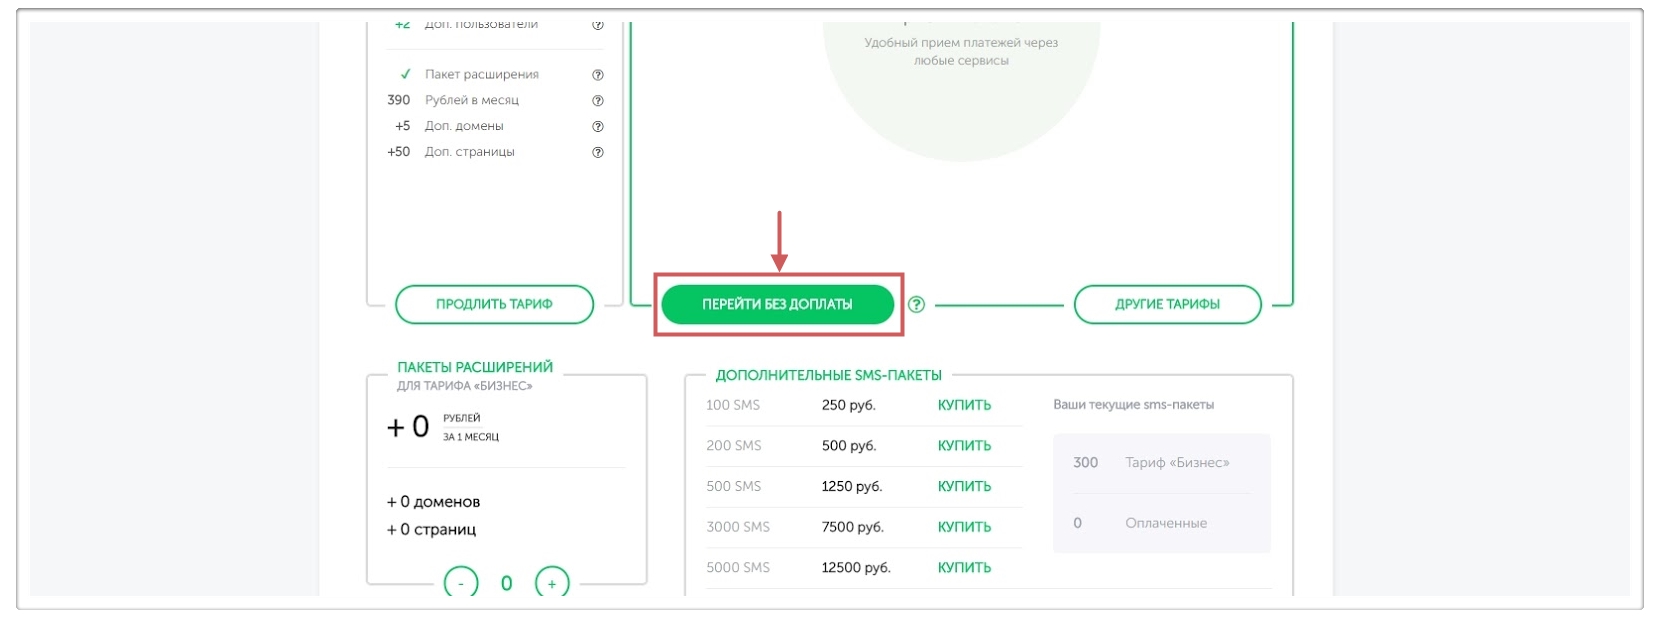The image size is (1661, 625).
Task: Decrease extension packages with minus button
Action: (x=461, y=583)
